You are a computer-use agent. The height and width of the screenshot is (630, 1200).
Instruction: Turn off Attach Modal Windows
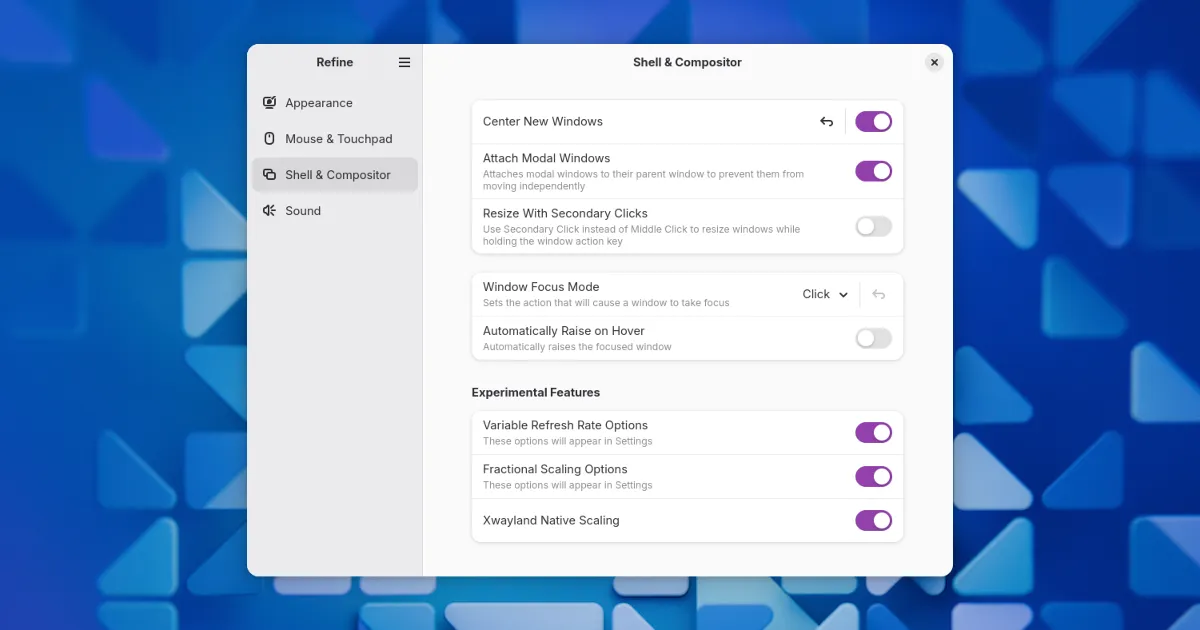873,171
